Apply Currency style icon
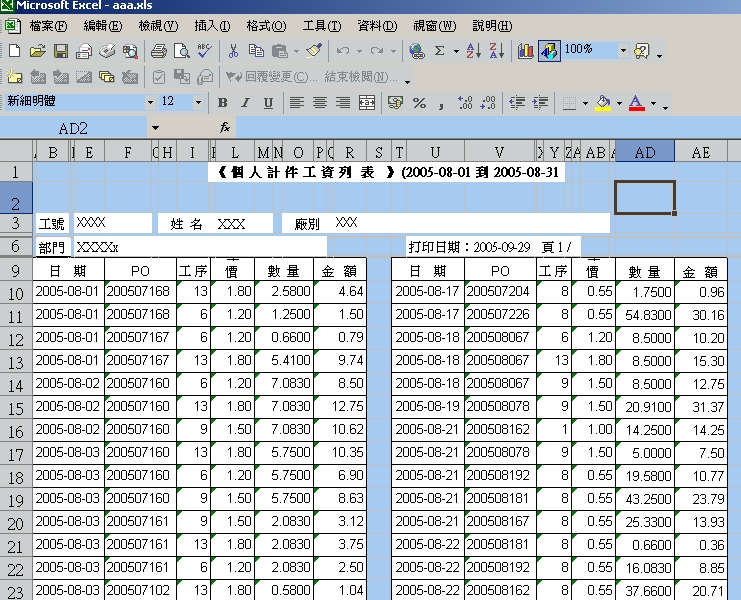The image size is (741, 600). pyautogui.click(x=395, y=102)
